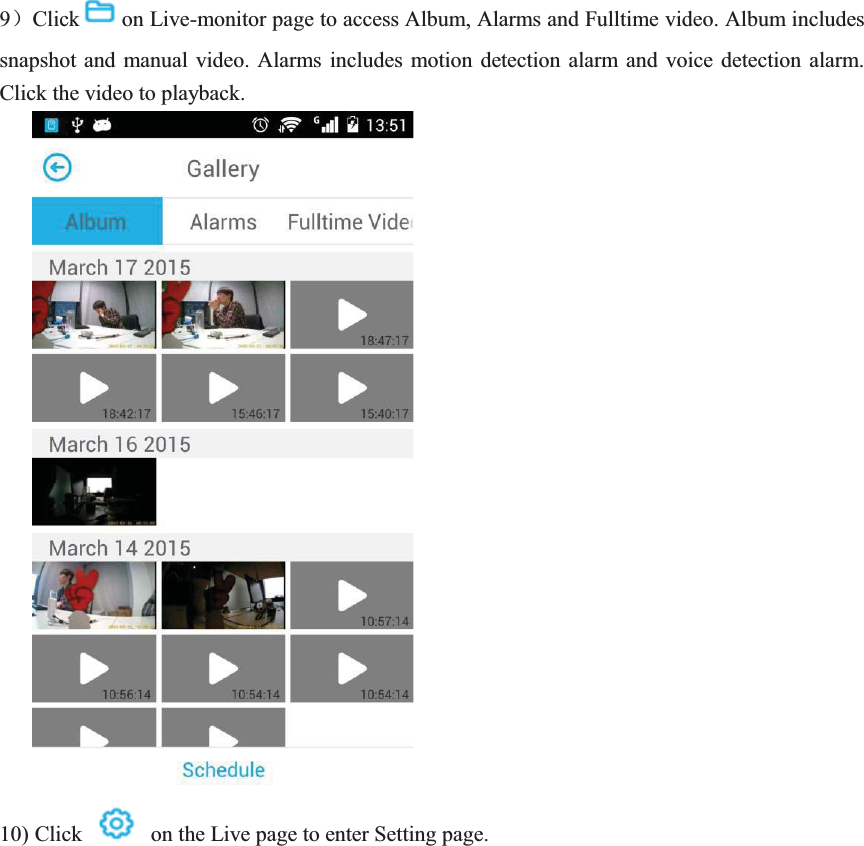Tap the back arrow on the Gallery page
This screenshot has width=864, height=846.
(x=57, y=168)
